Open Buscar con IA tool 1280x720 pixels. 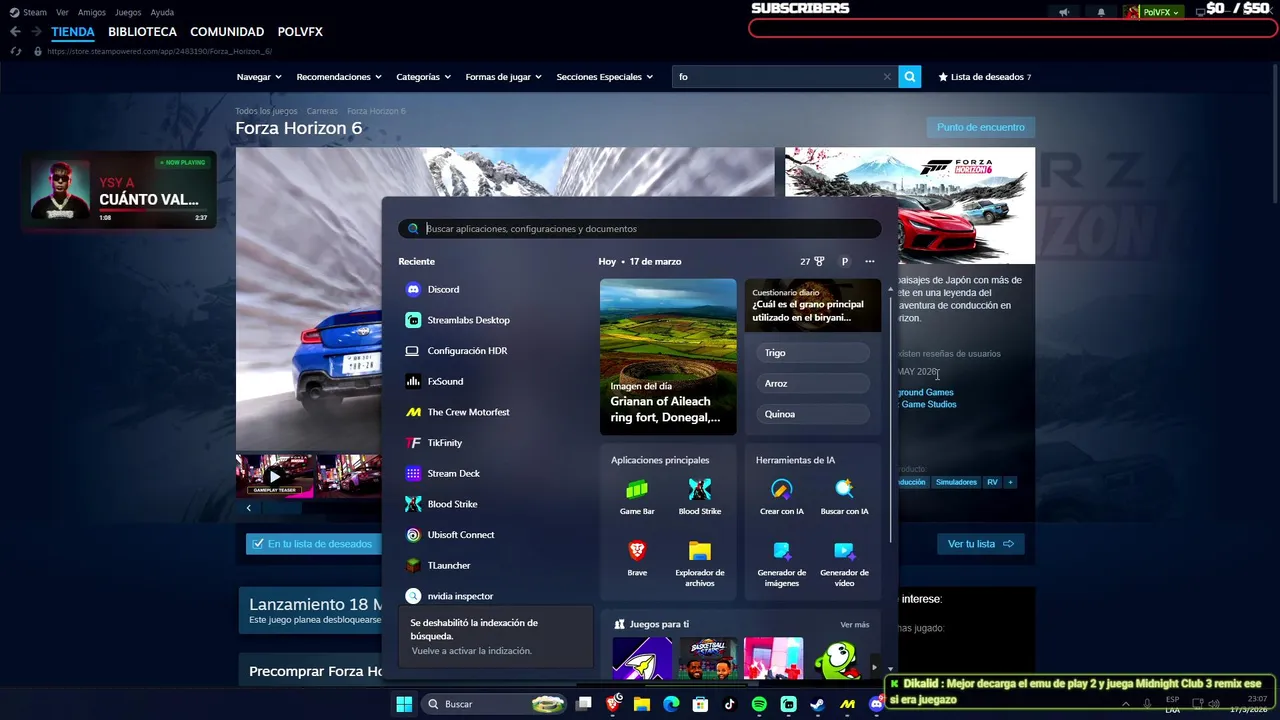(x=844, y=497)
